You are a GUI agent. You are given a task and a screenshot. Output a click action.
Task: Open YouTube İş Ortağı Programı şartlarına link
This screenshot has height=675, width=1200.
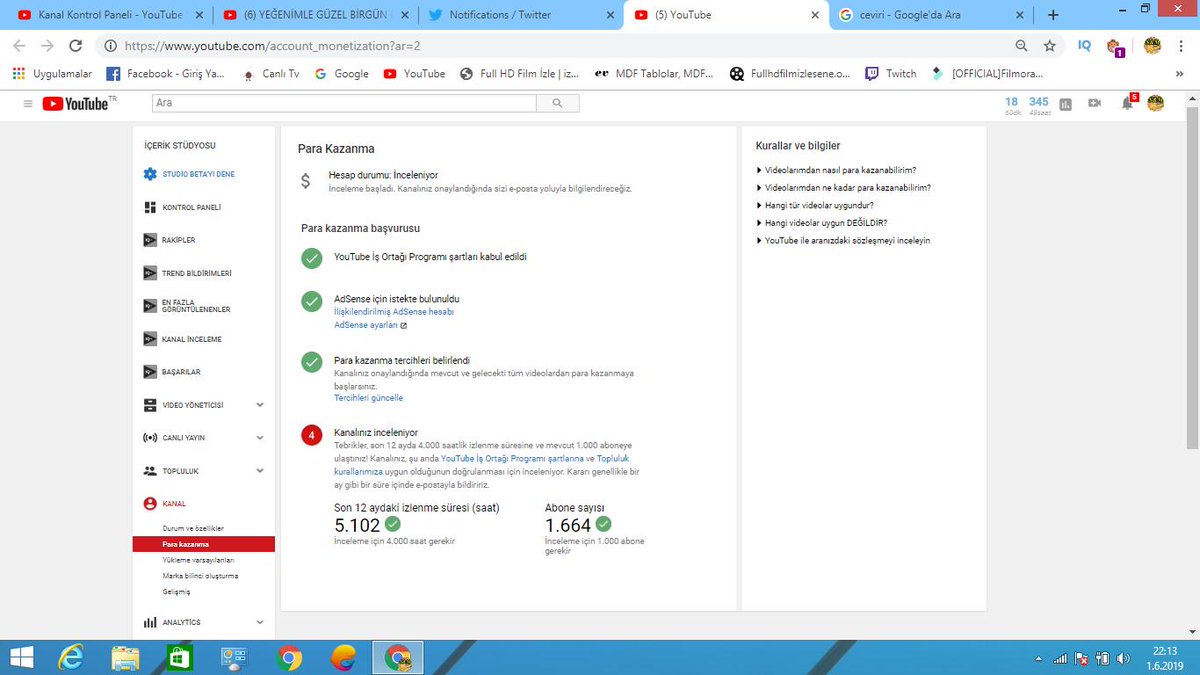click(x=513, y=458)
